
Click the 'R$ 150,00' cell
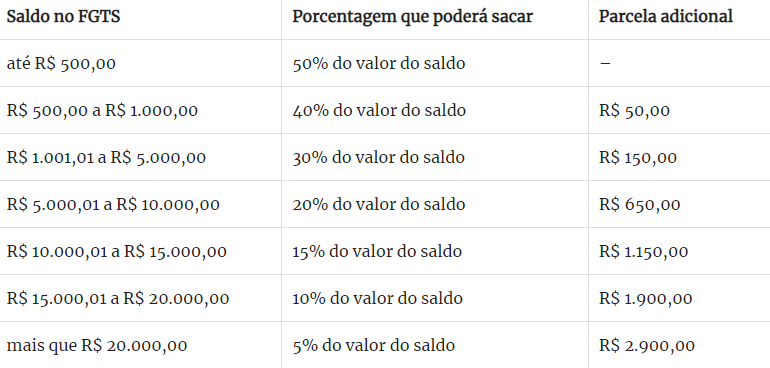click(638, 158)
